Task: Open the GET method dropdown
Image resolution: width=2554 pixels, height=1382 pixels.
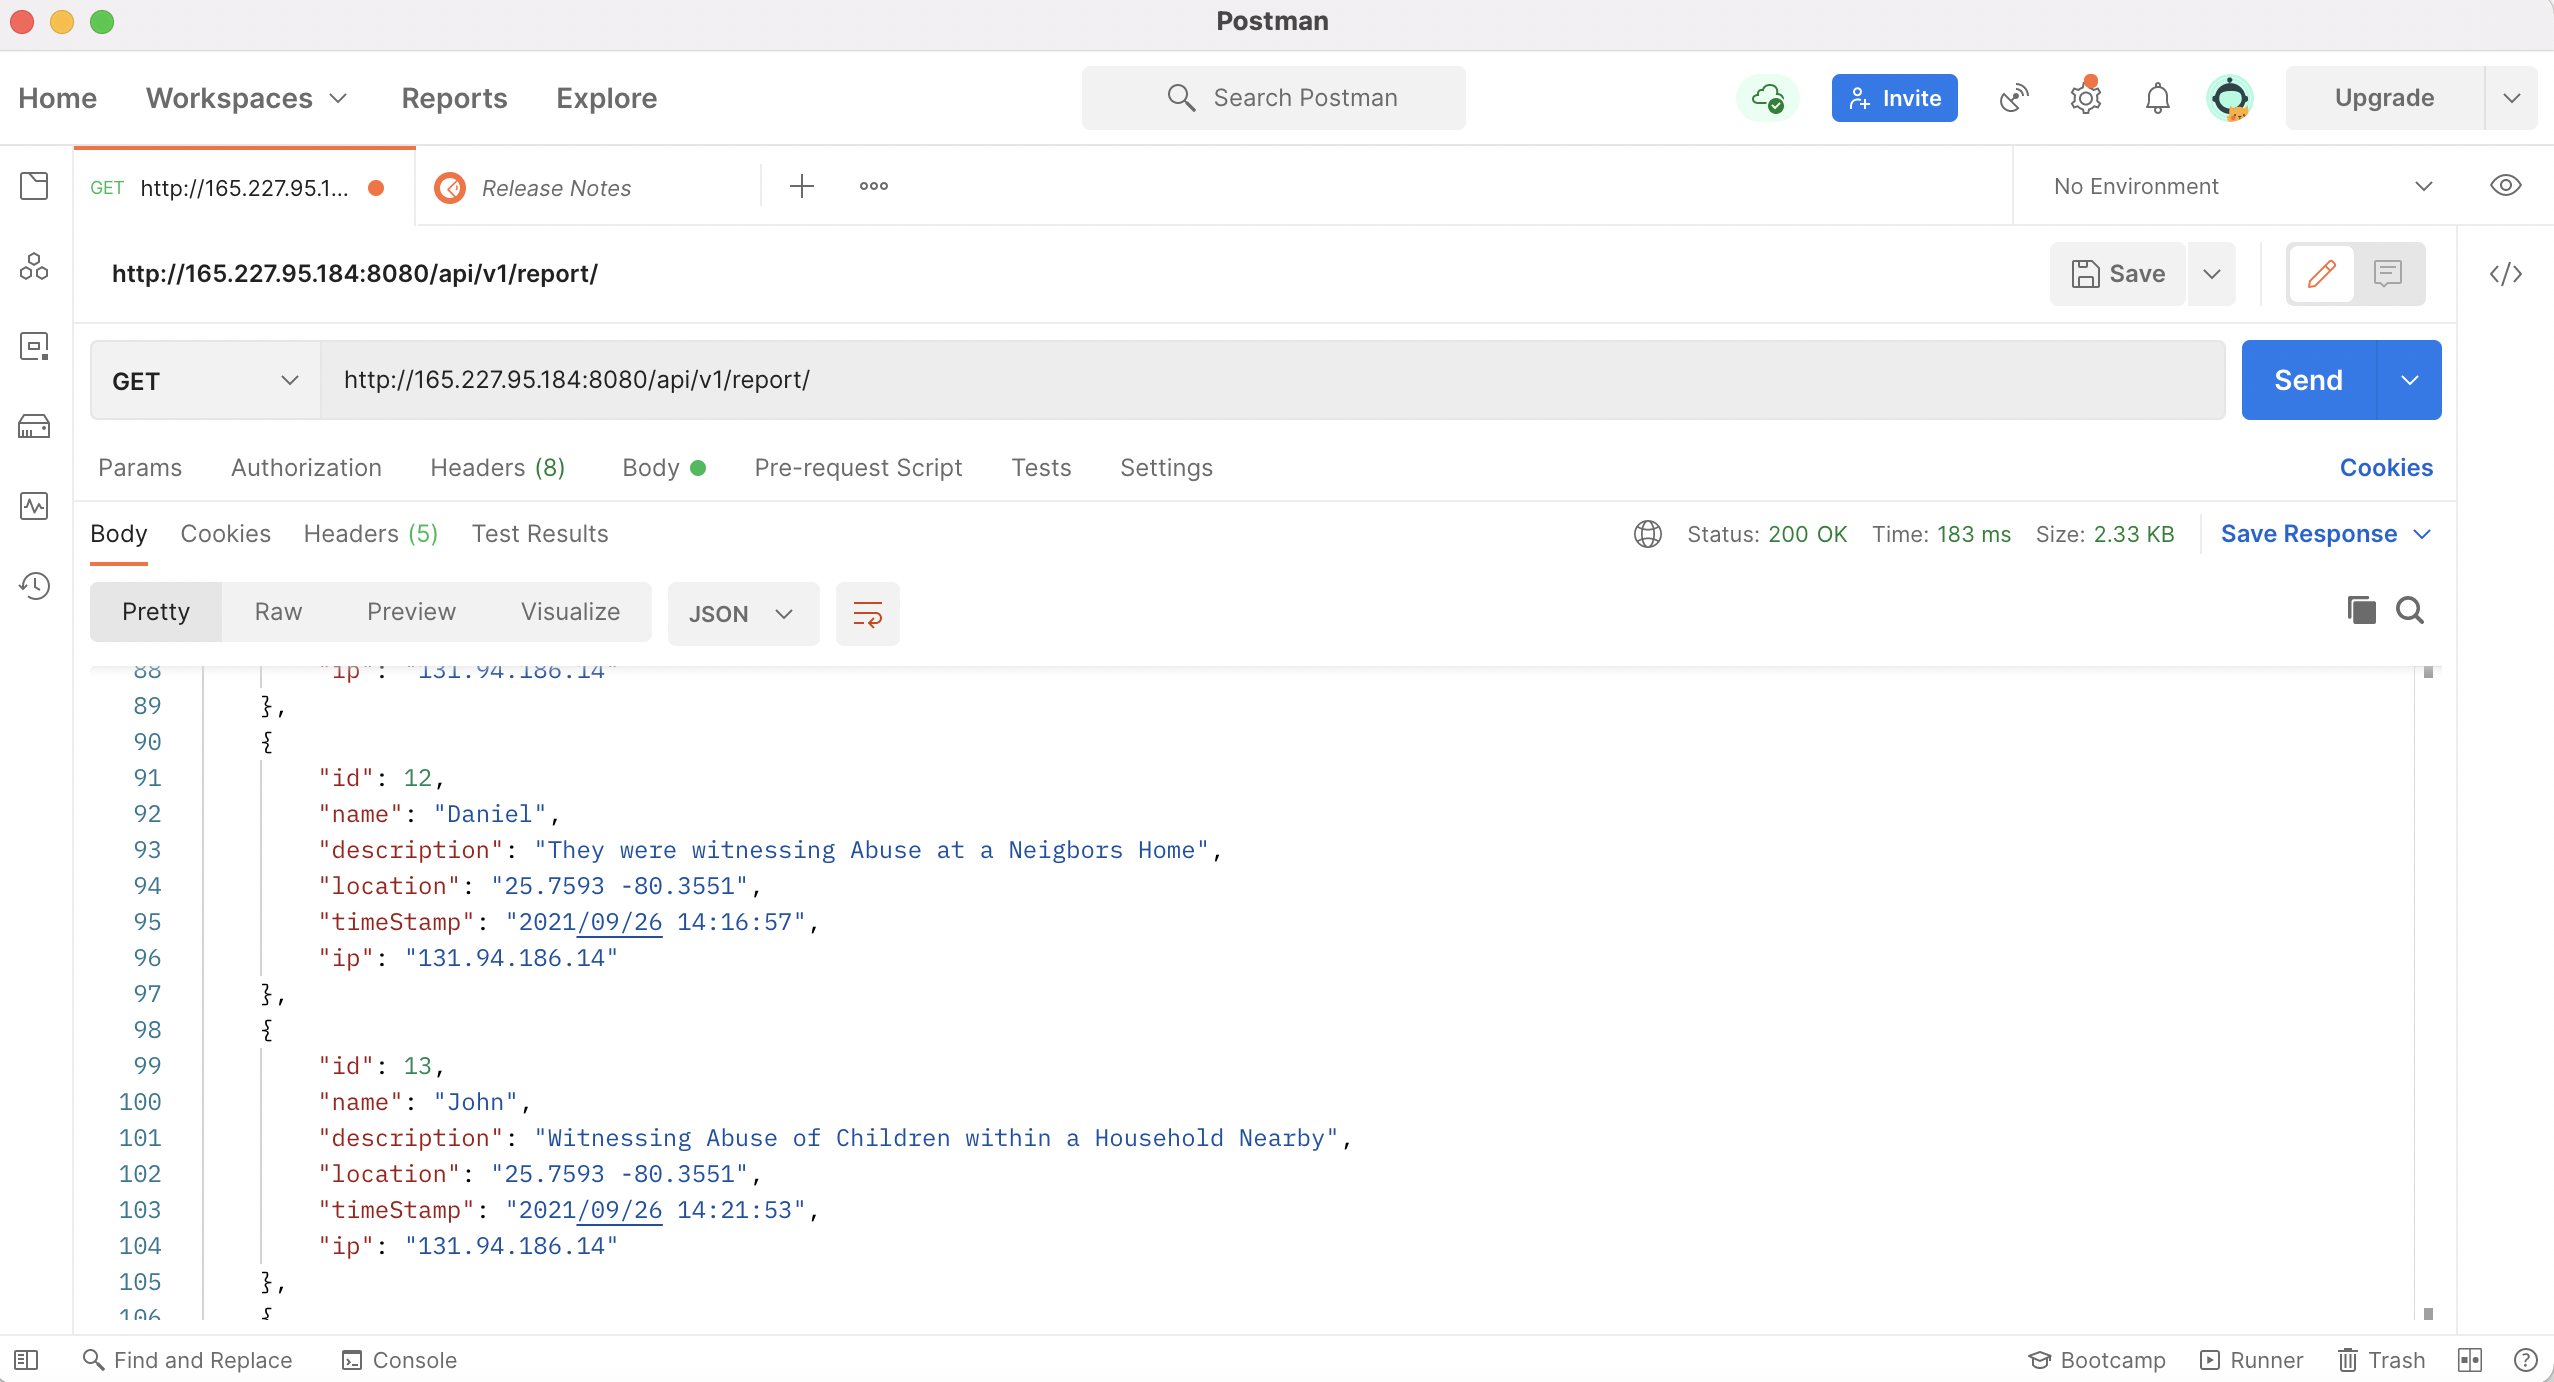Action: (x=205, y=381)
